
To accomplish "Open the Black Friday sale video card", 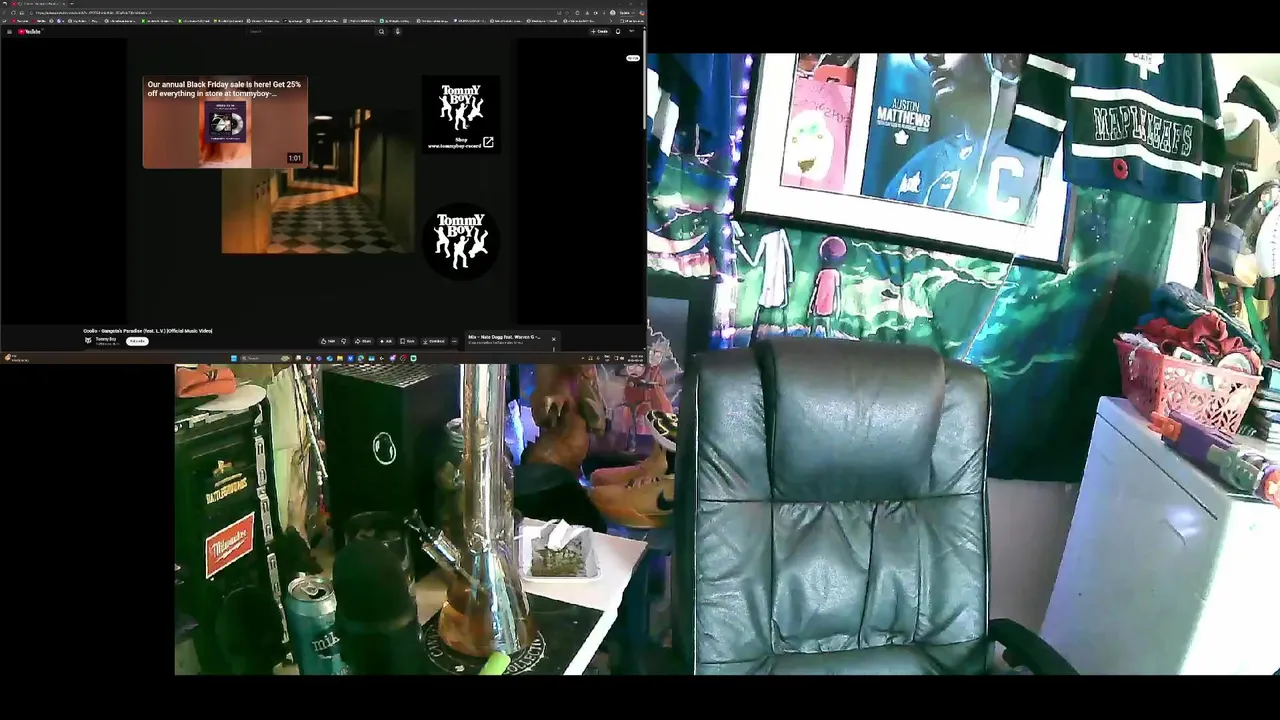I will (x=225, y=122).
